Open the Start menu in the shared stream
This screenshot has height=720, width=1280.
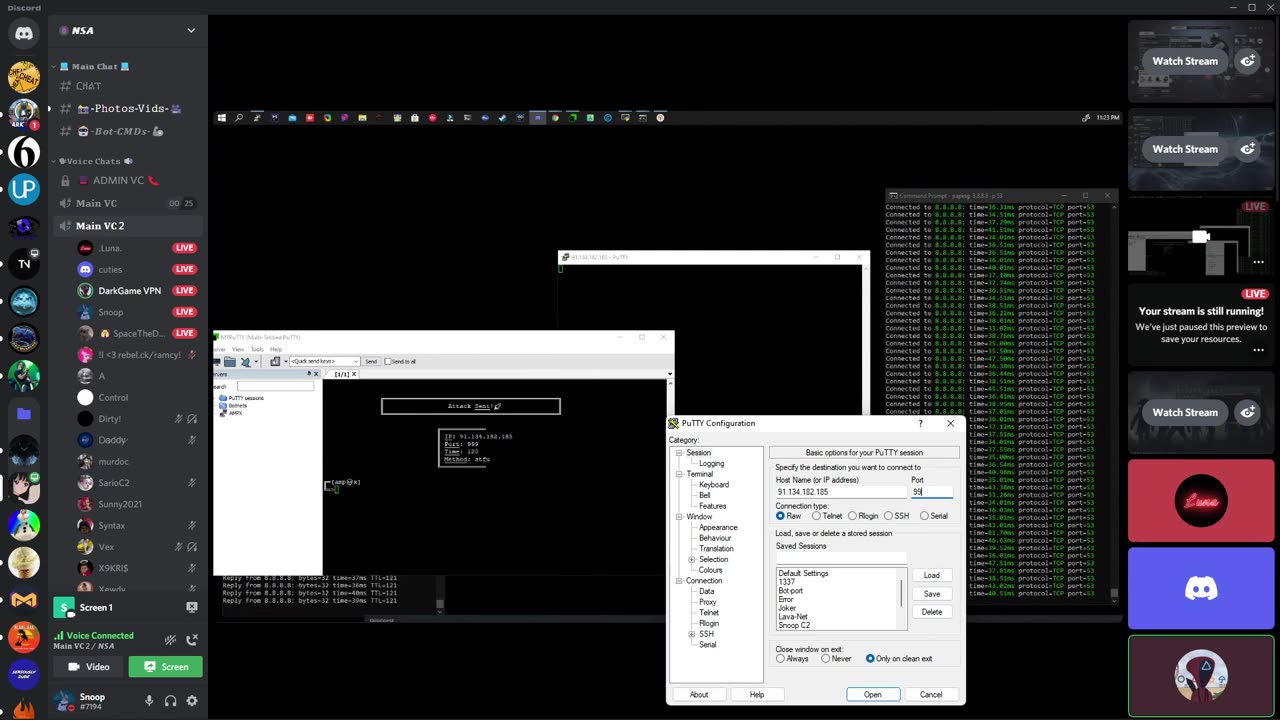(222, 118)
